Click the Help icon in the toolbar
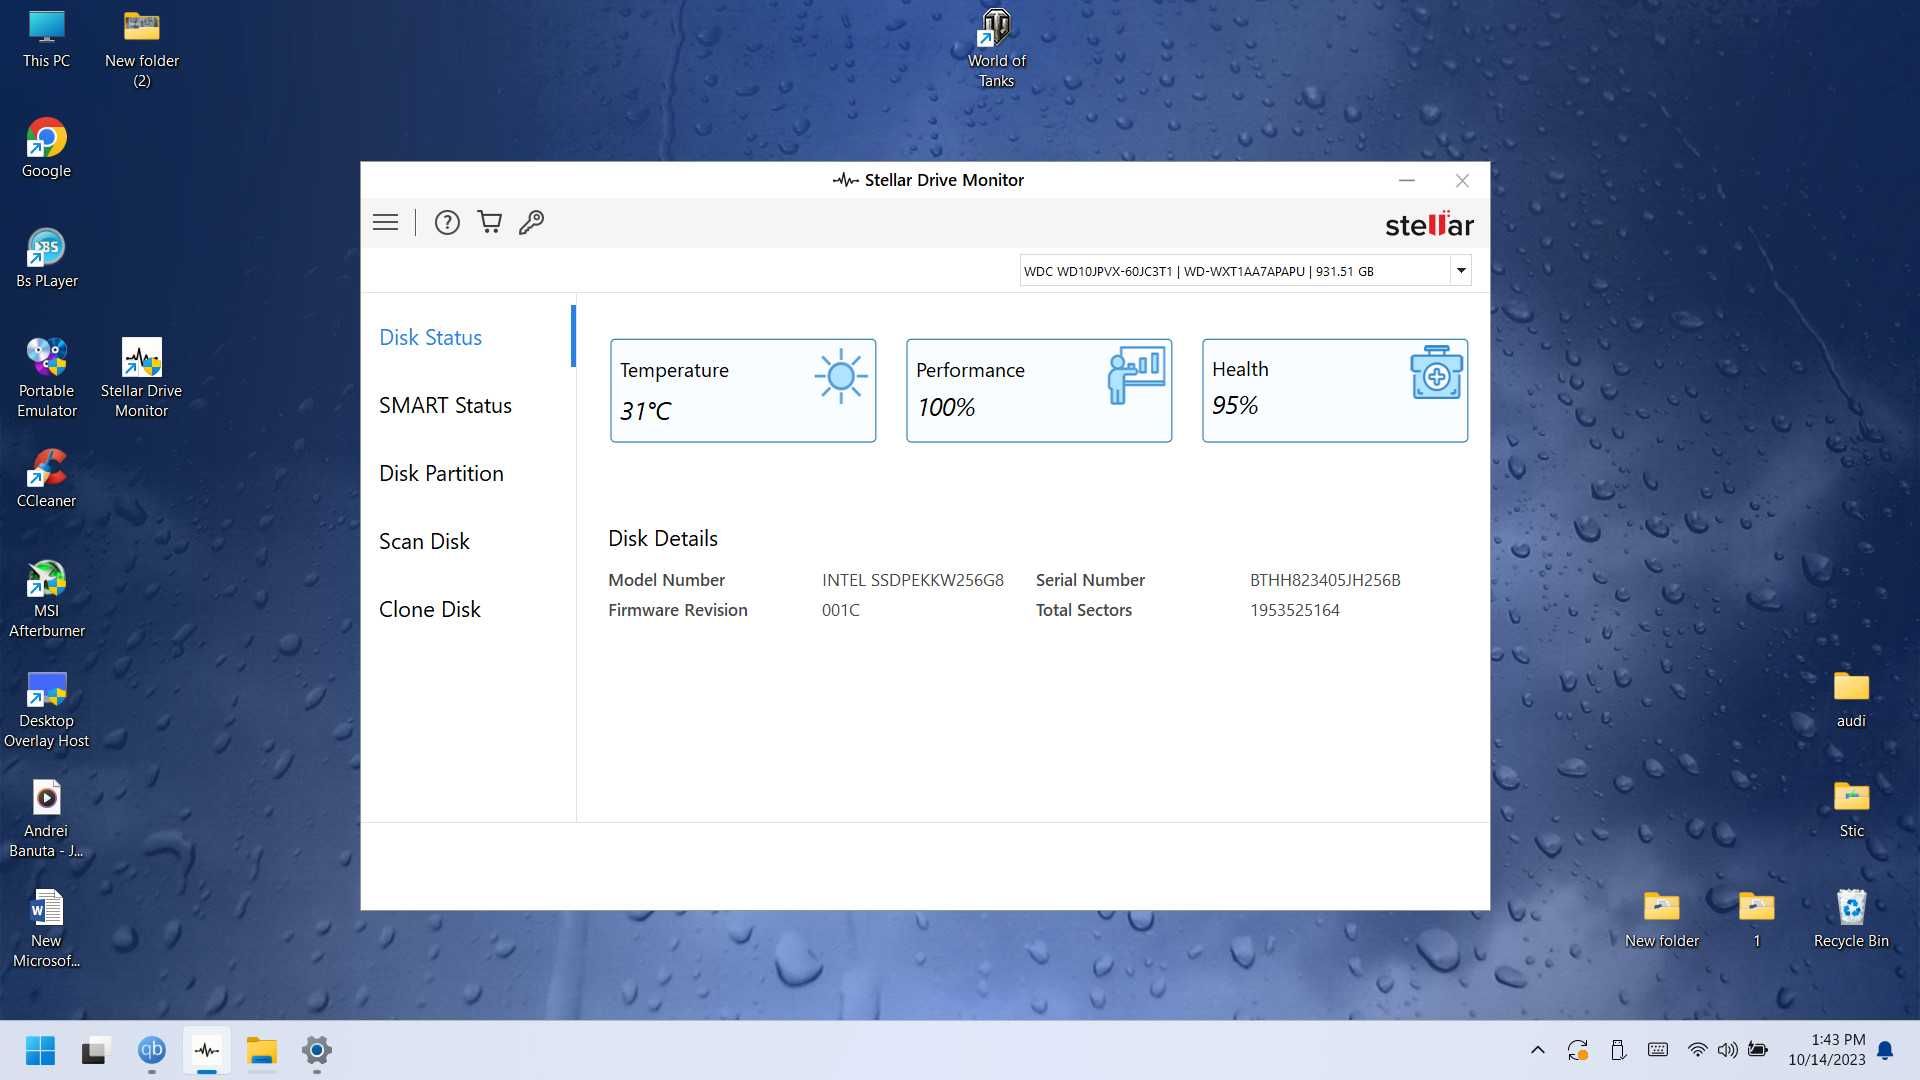Image resolution: width=1920 pixels, height=1080 pixels. click(446, 222)
